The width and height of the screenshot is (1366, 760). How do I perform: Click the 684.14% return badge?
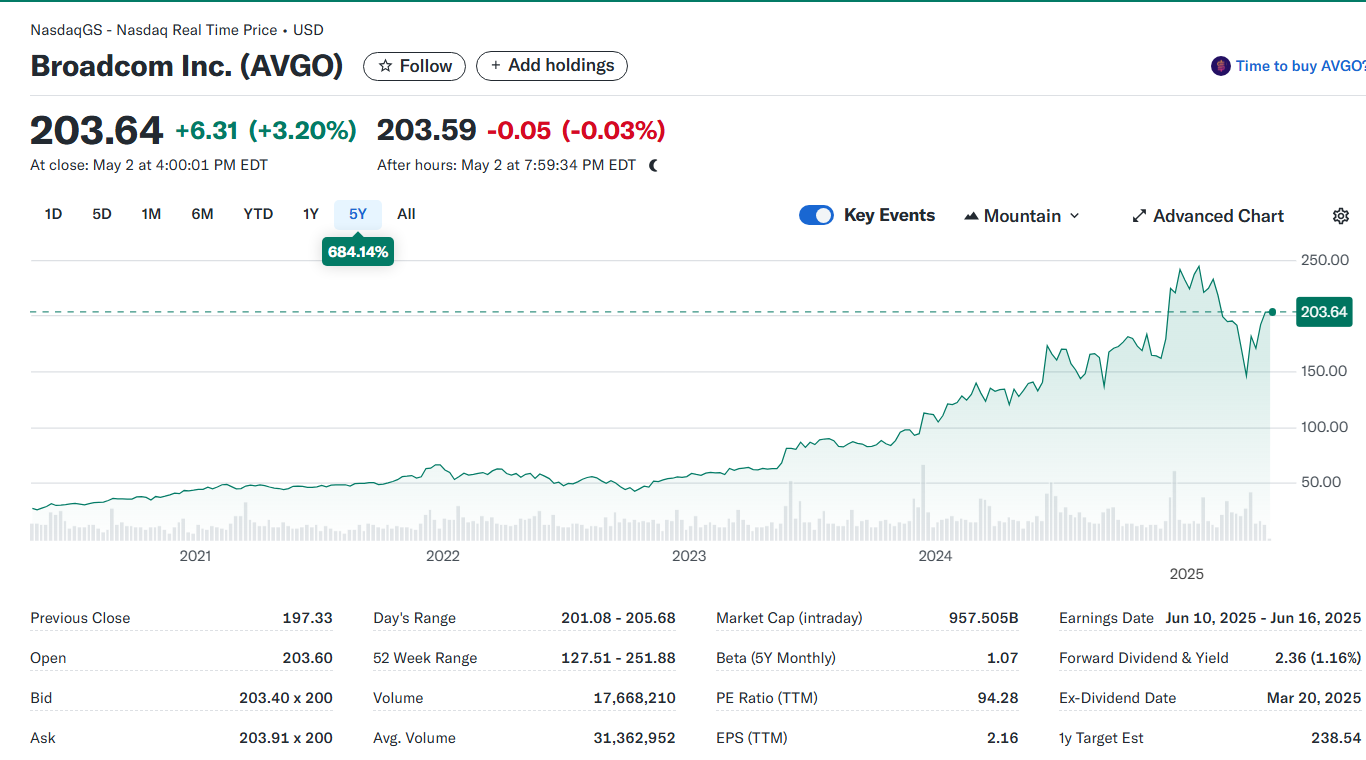click(358, 252)
